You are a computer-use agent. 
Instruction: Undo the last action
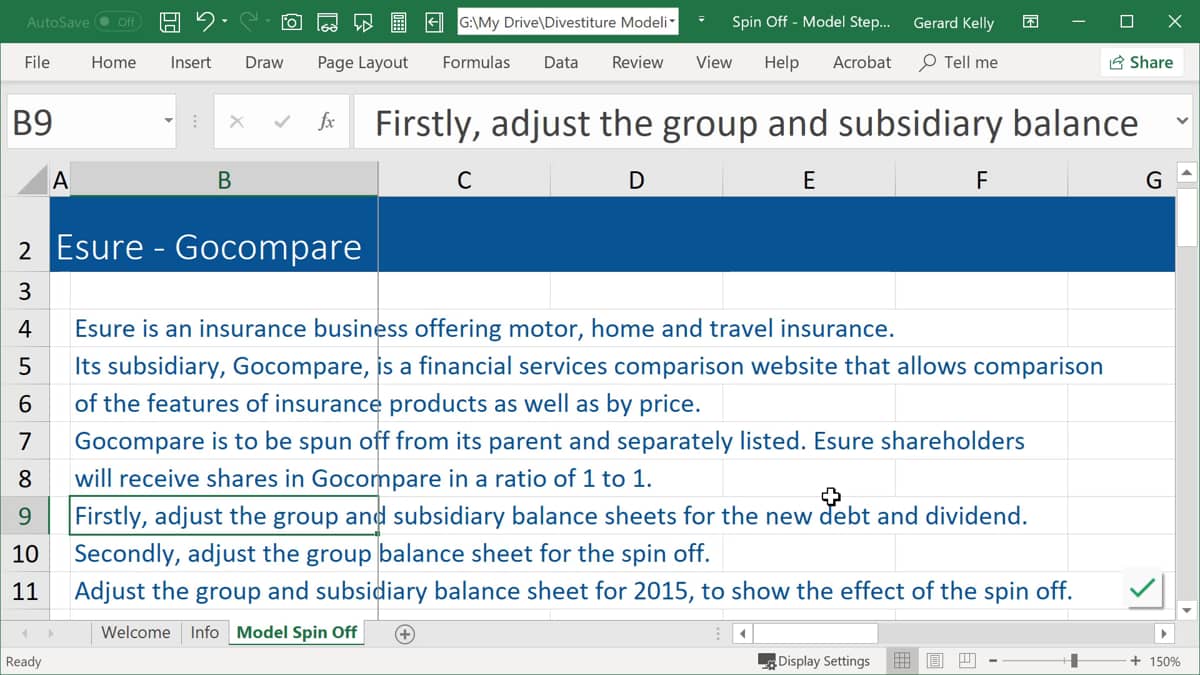[x=206, y=21]
